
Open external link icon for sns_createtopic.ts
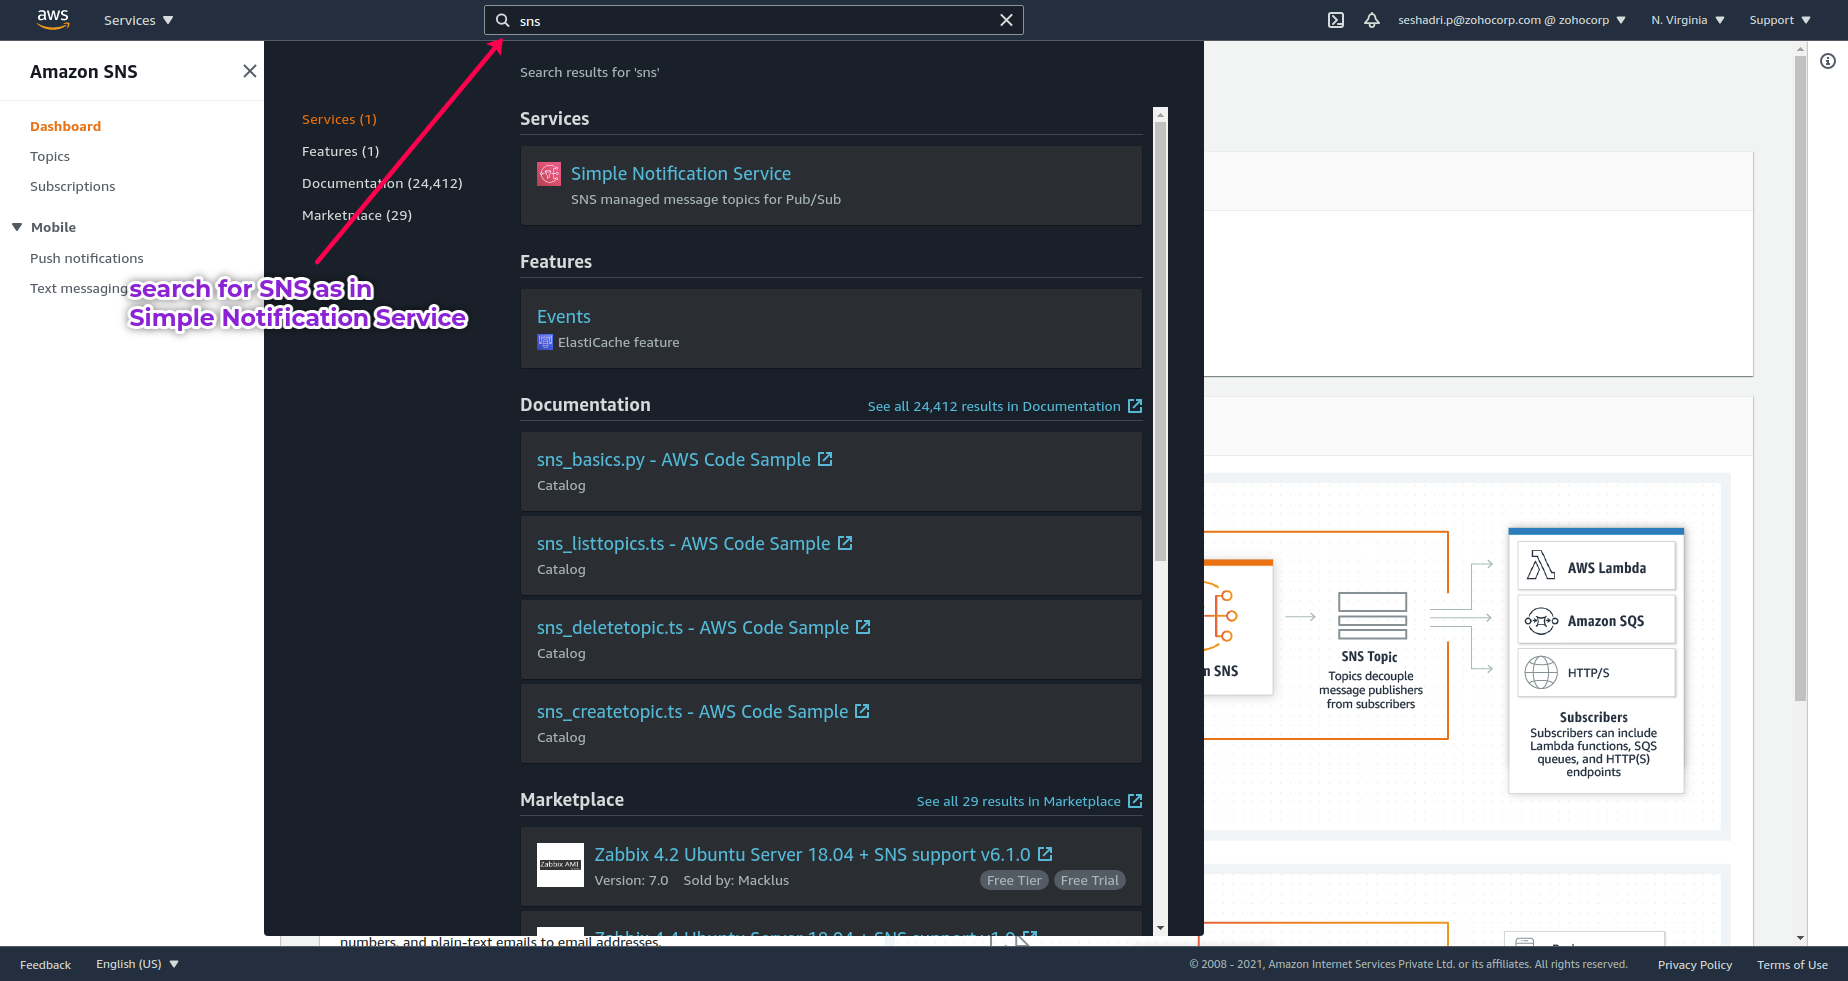(862, 711)
